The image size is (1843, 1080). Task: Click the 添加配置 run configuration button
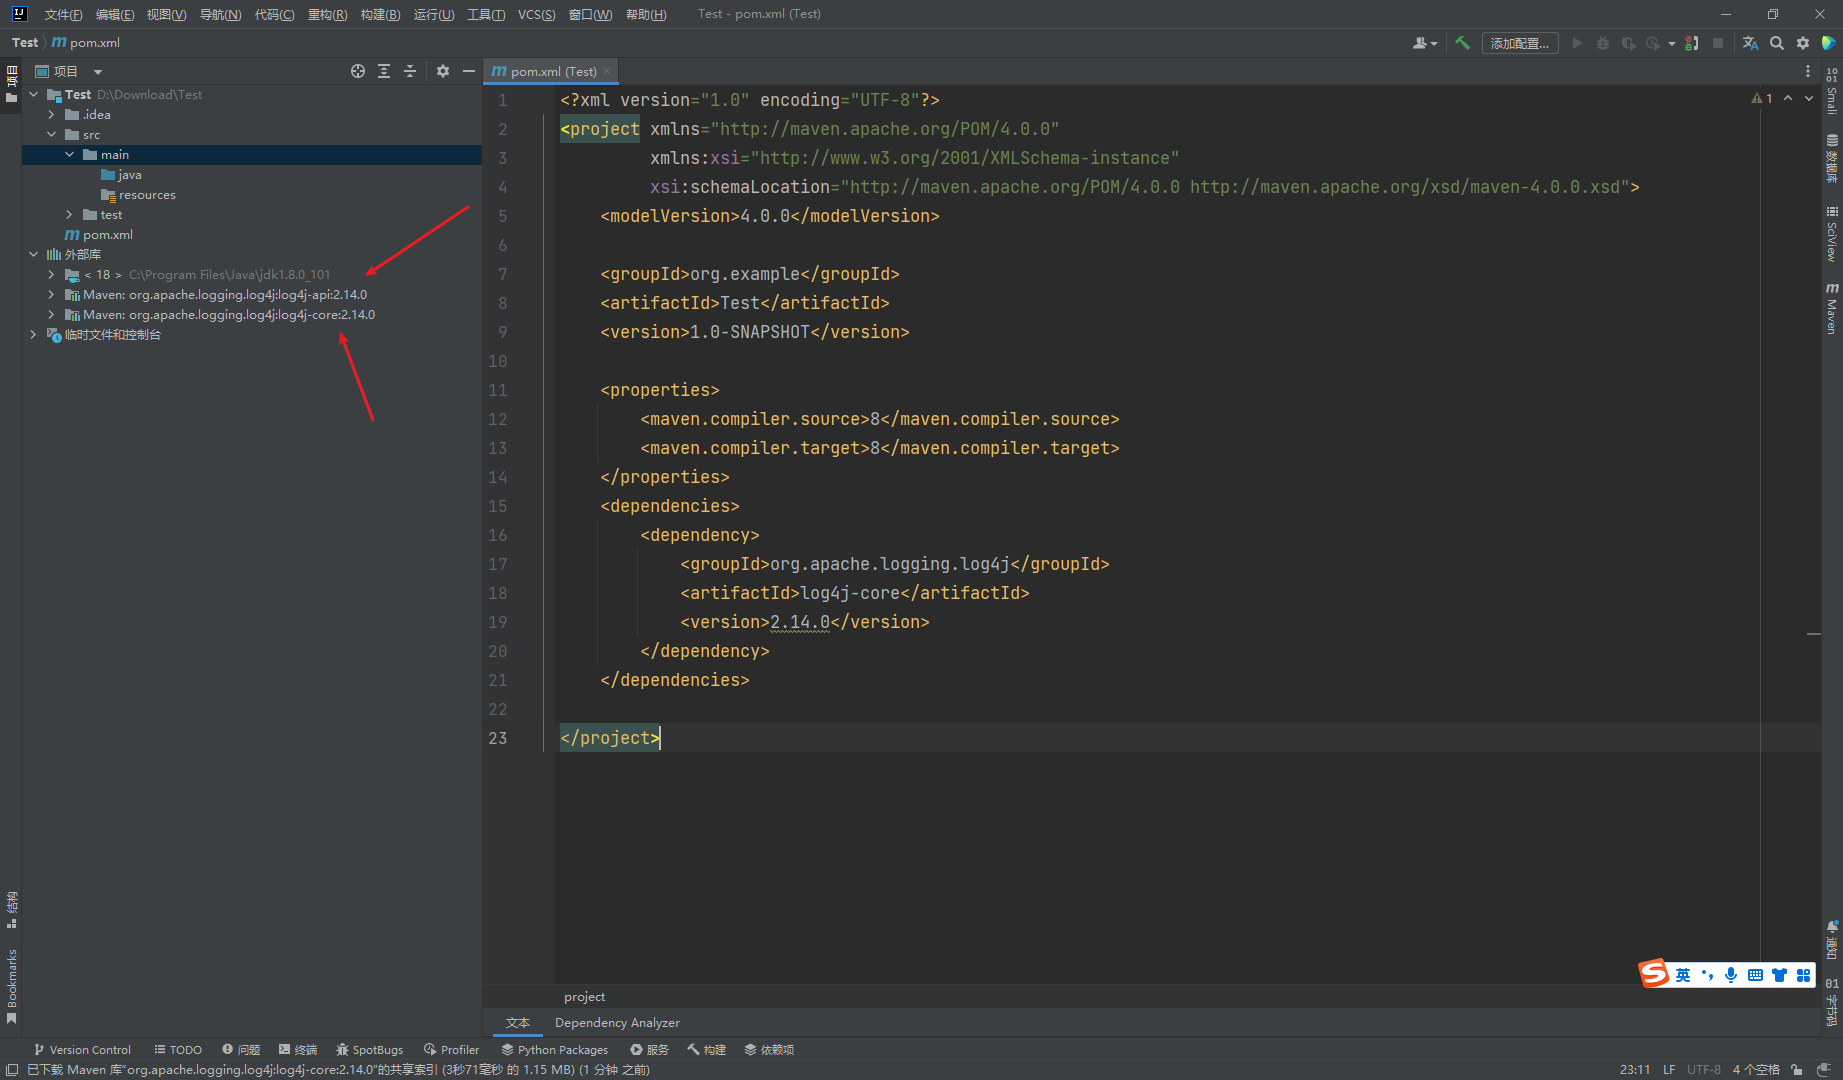pyautogui.click(x=1519, y=43)
